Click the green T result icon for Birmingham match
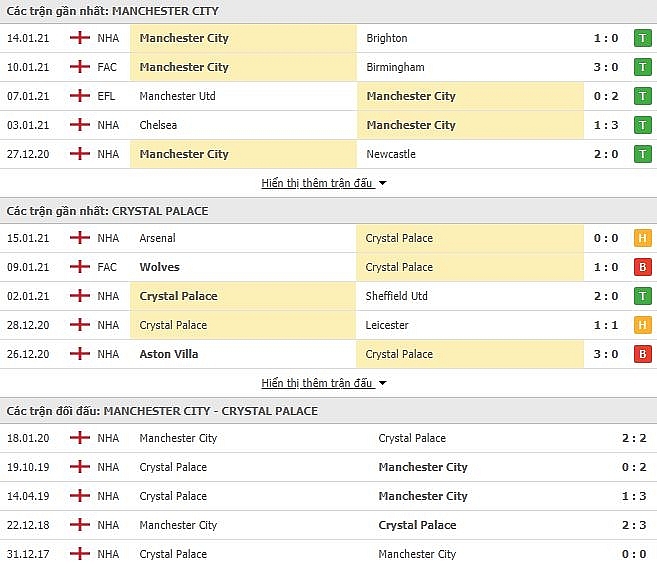657x564 pixels. tap(642, 67)
